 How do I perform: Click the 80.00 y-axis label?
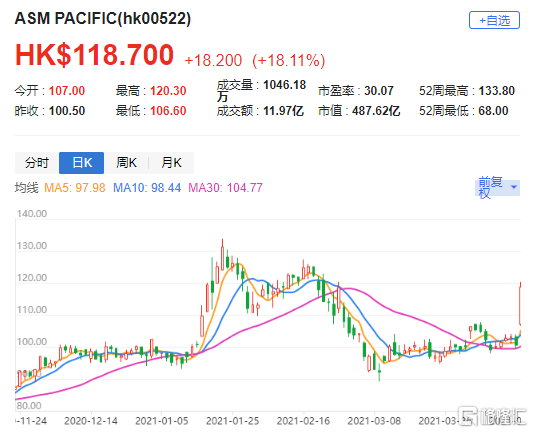[x=29, y=405]
